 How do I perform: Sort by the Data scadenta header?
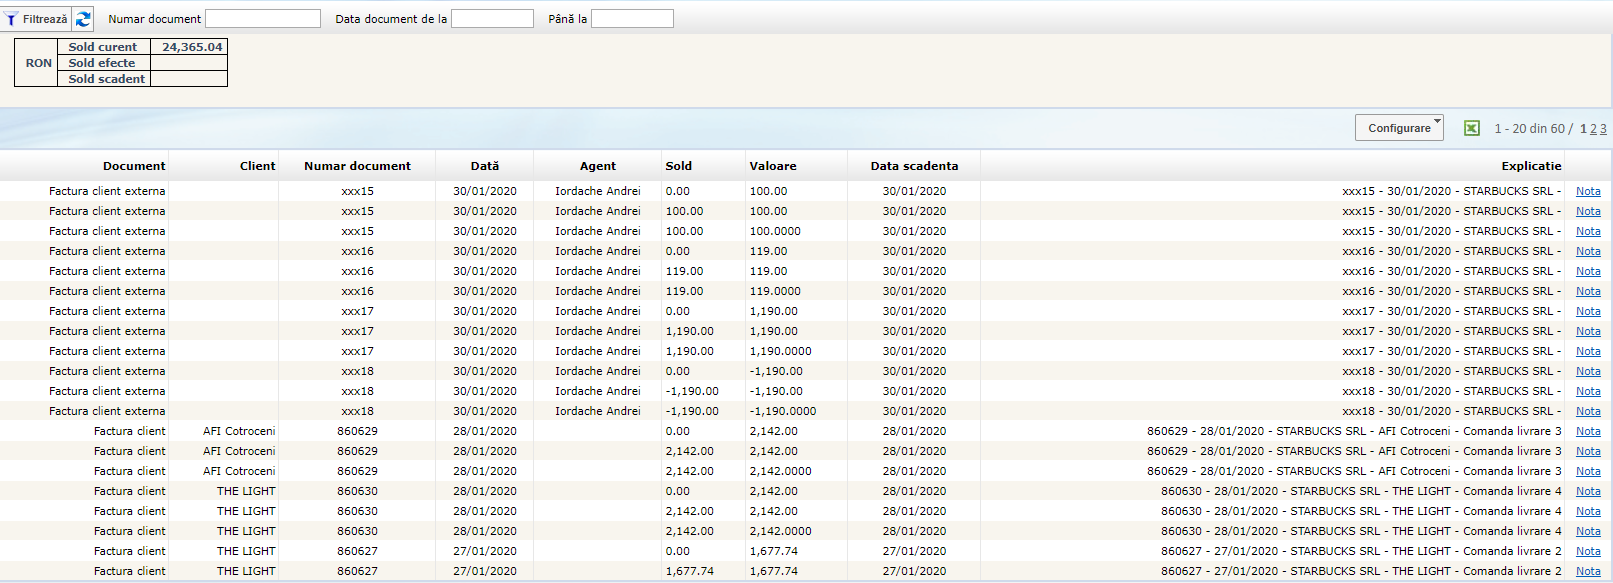click(914, 166)
